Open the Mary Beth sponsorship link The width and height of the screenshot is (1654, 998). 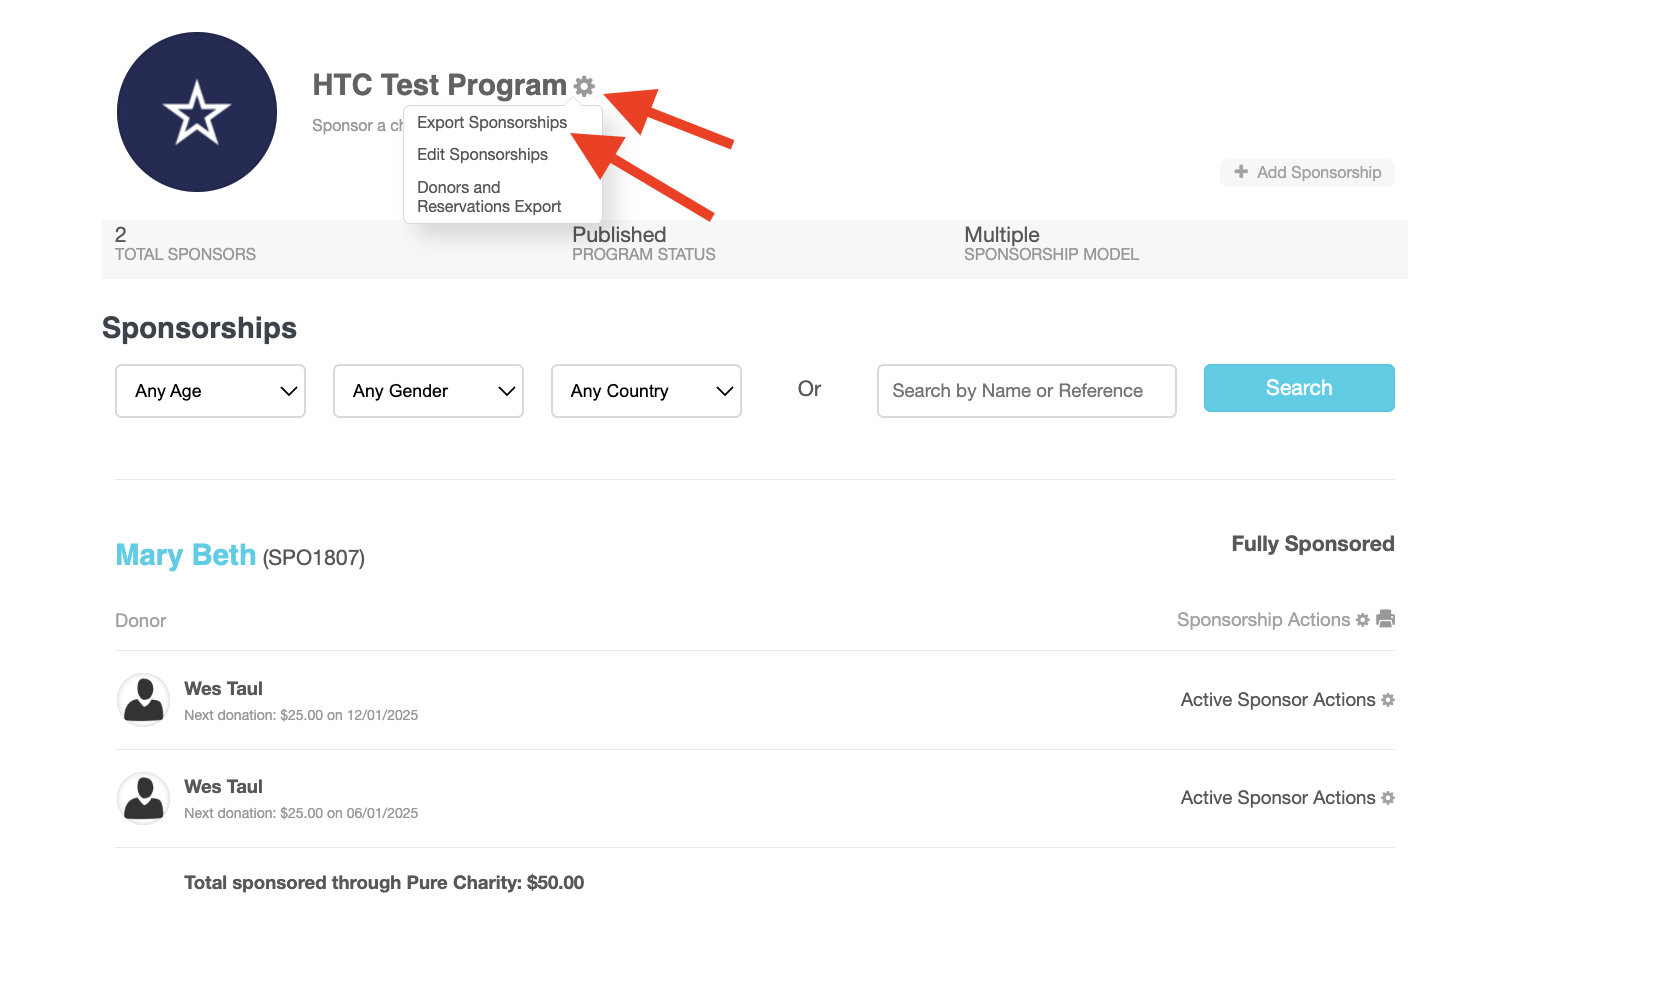[186, 555]
